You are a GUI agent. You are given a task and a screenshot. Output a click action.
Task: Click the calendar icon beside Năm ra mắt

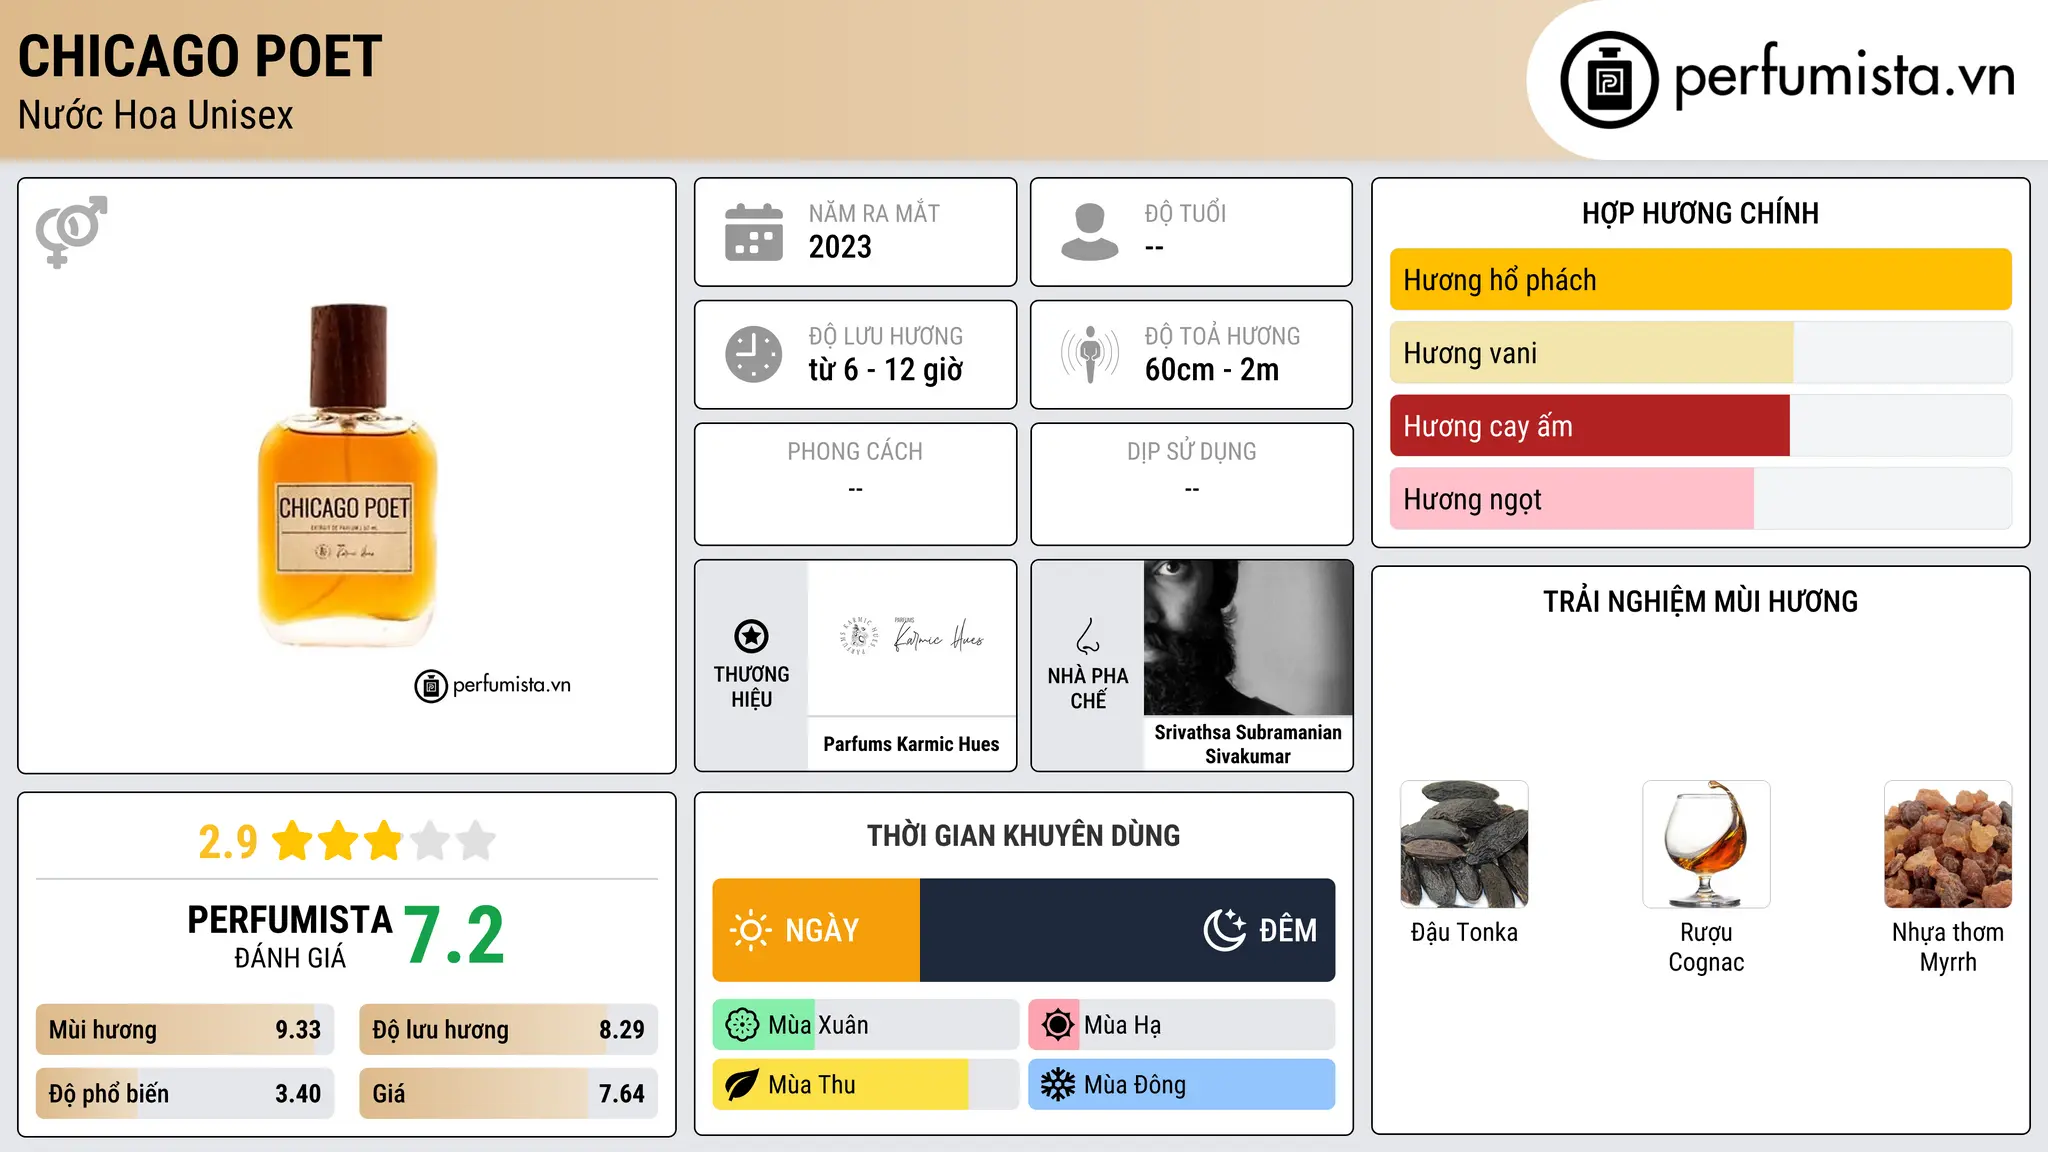pos(754,232)
